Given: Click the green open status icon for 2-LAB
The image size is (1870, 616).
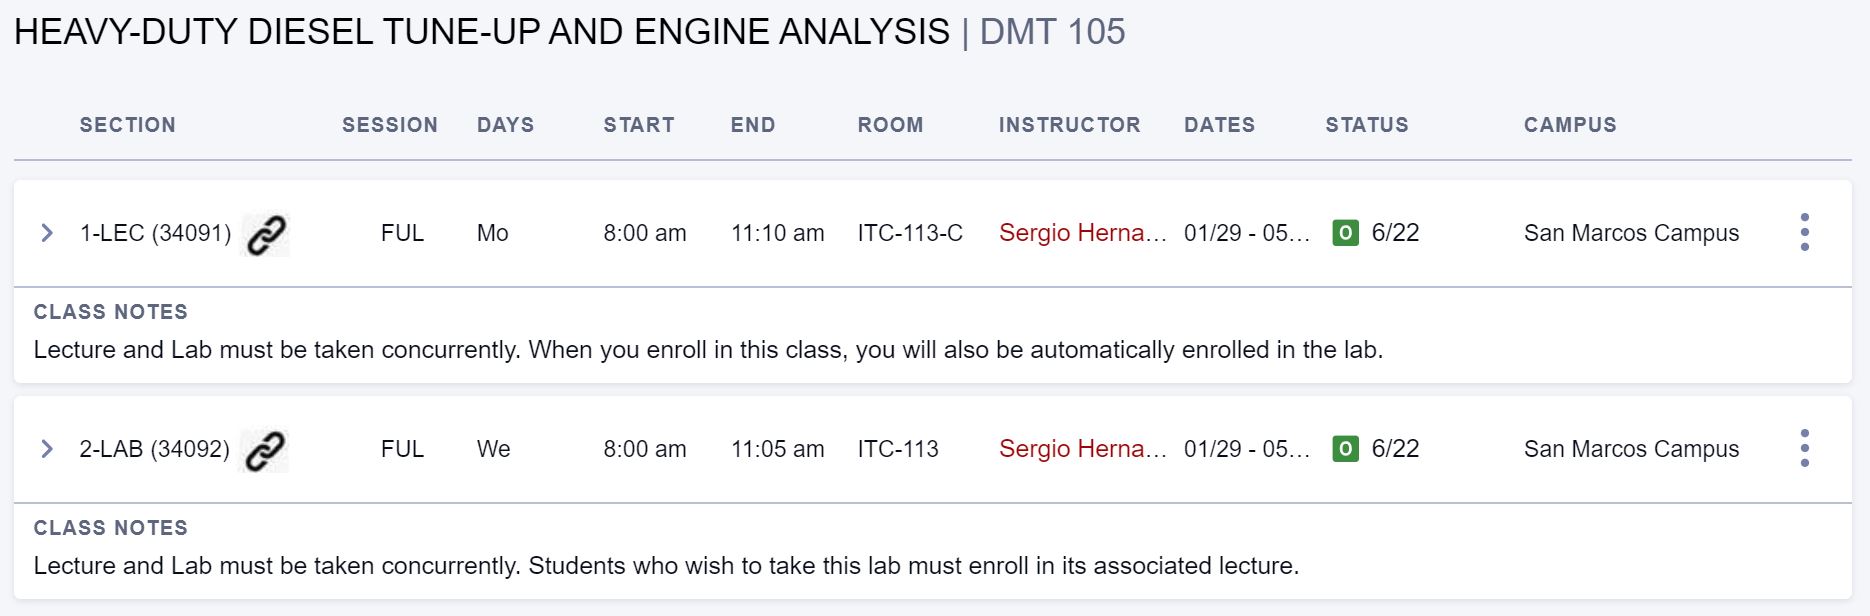Looking at the screenshot, I should (1345, 449).
